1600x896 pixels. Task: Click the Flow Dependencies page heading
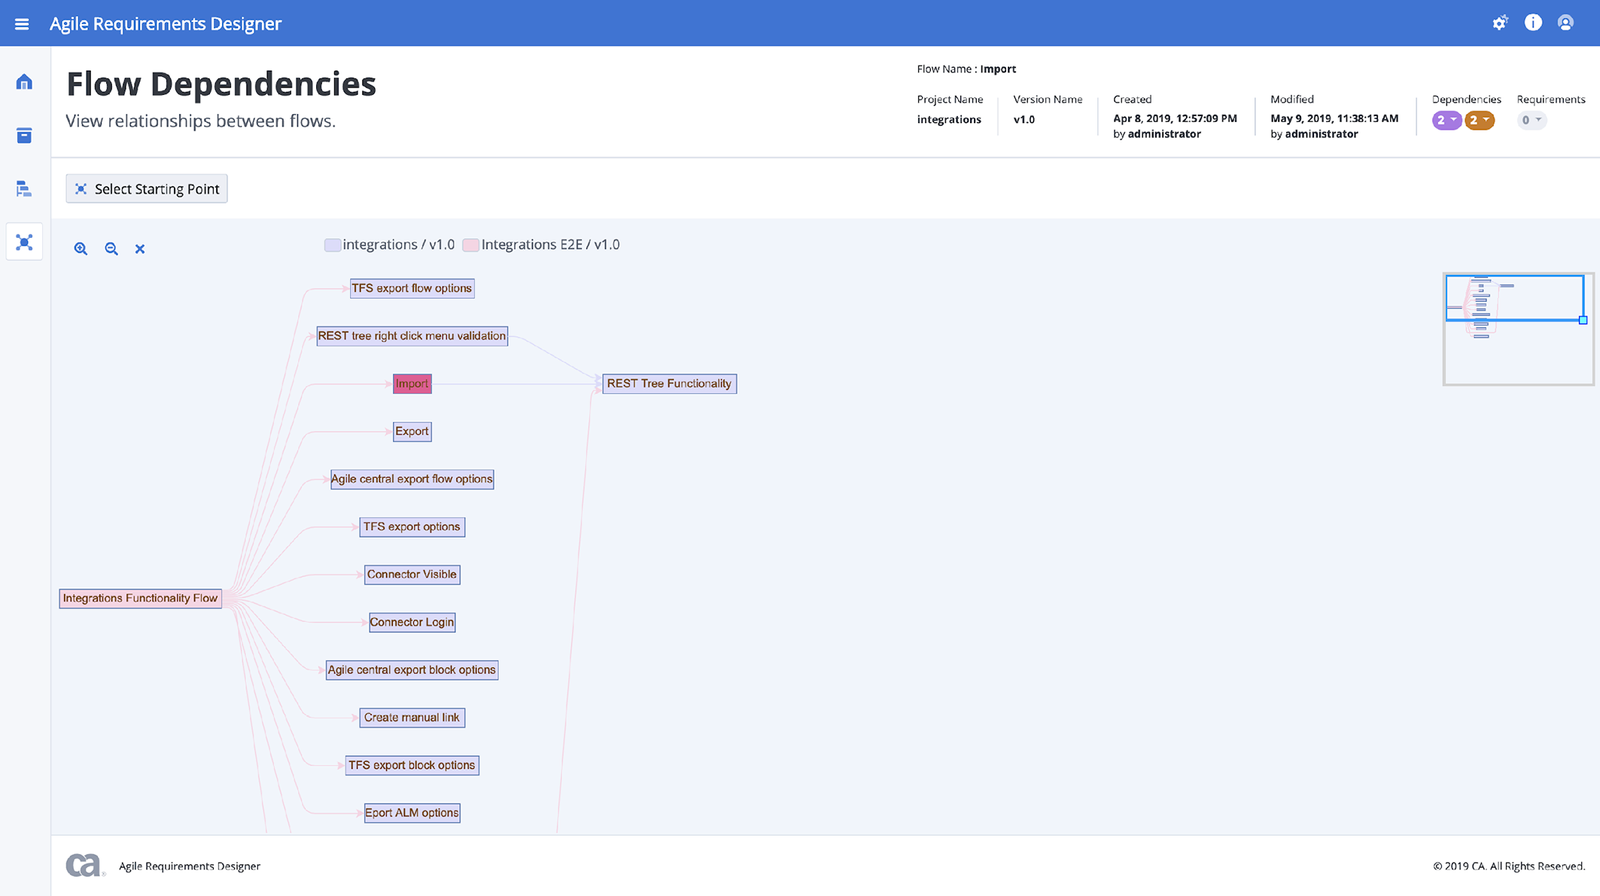coord(221,84)
